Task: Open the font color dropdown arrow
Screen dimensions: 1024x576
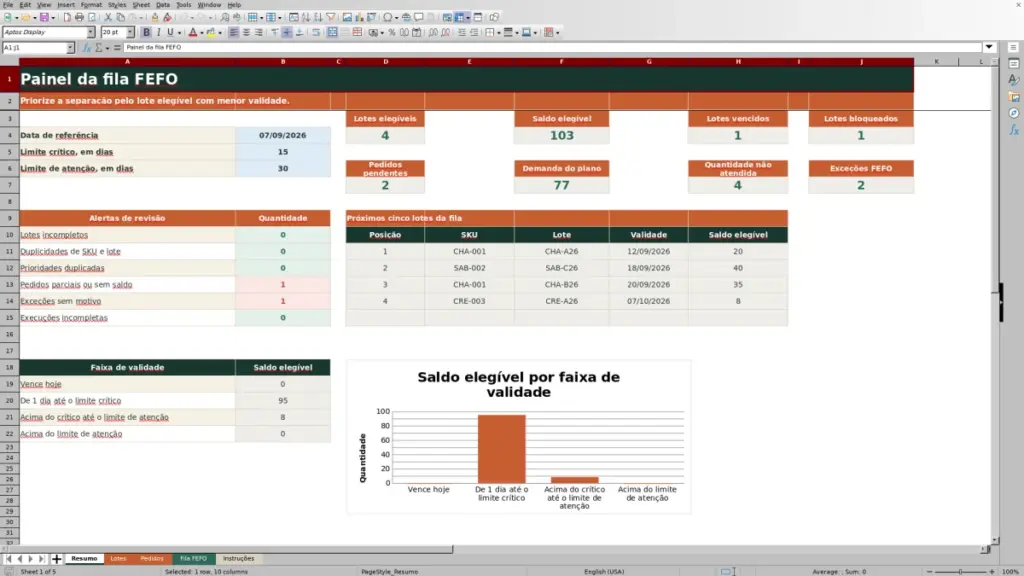Action: 201,33
